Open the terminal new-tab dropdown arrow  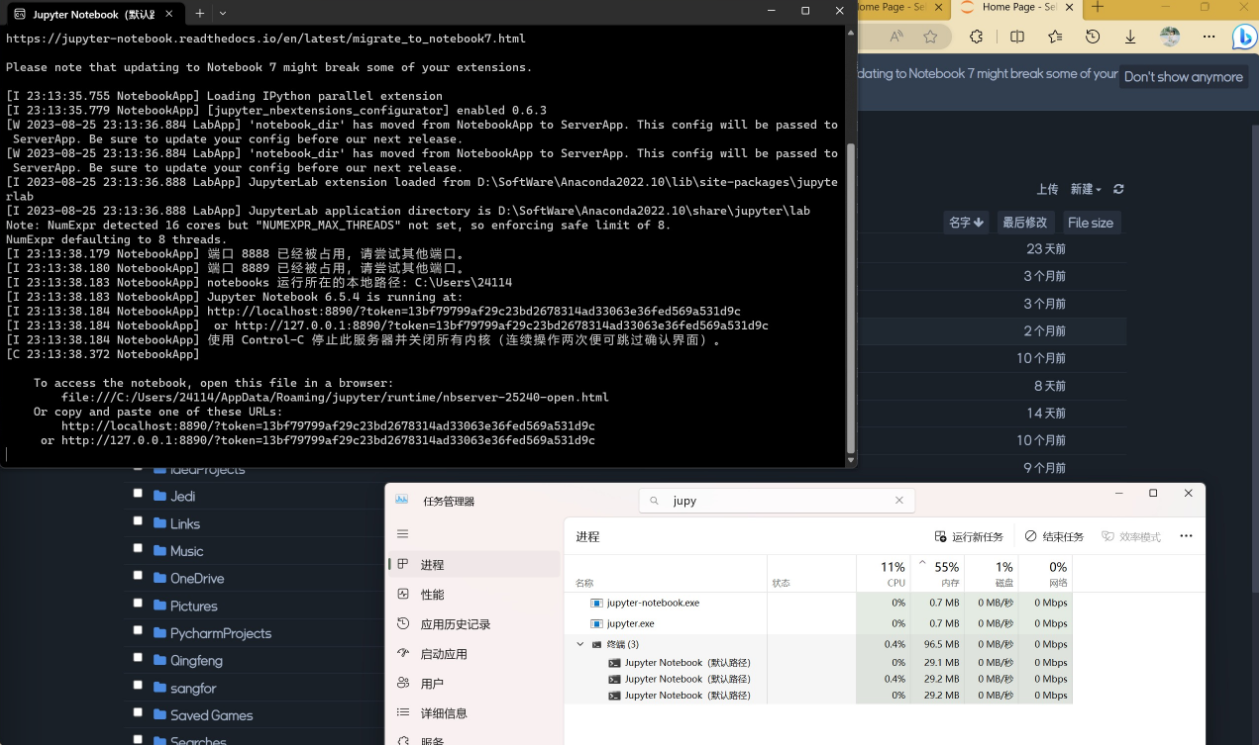point(222,13)
